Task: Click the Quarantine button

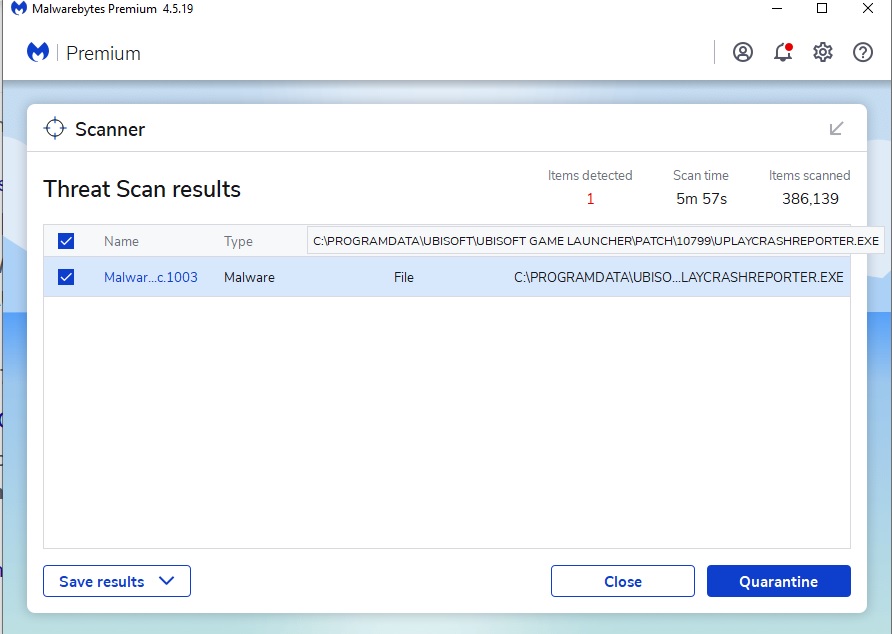Action: tap(778, 581)
